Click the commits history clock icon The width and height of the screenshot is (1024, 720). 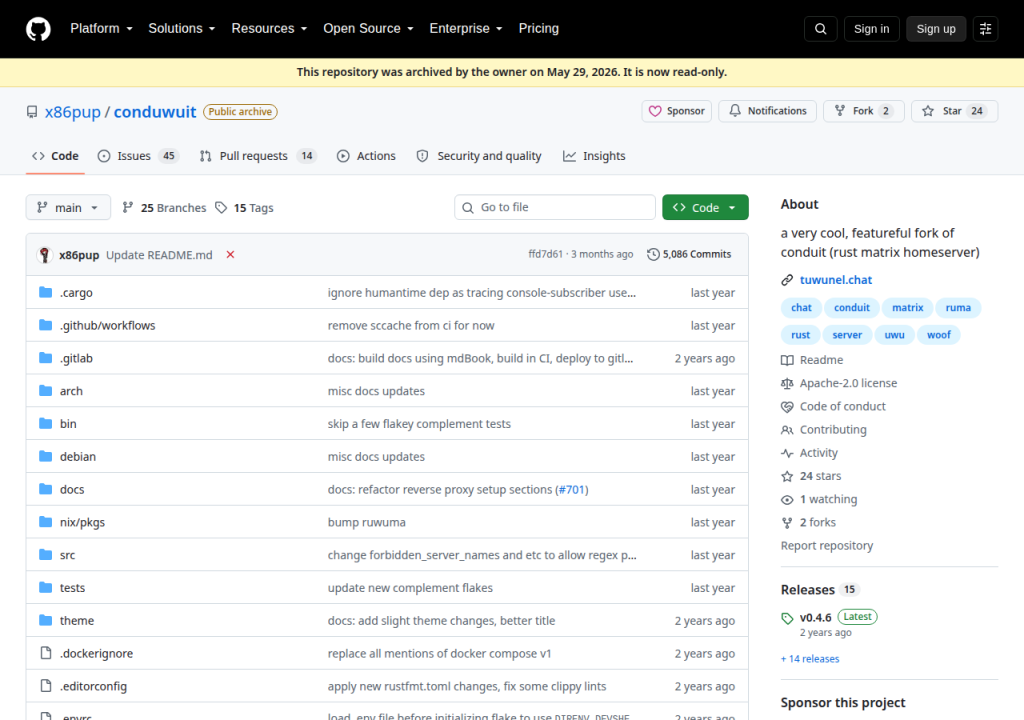pyautogui.click(x=653, y=254)
